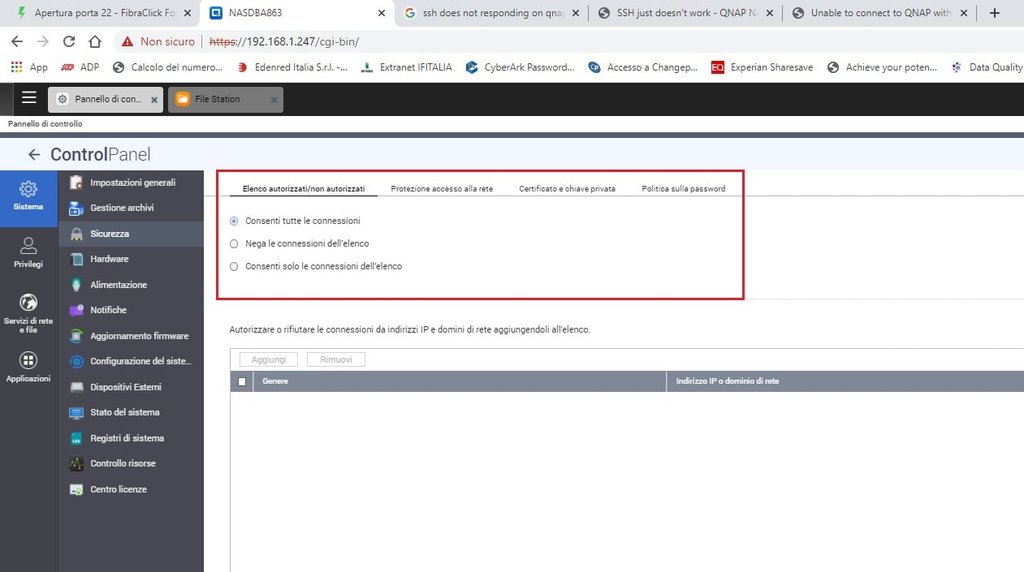Screen dimensions: 1024x572
Task: Close the File Station window tab
Action: [x=274, y=100]
